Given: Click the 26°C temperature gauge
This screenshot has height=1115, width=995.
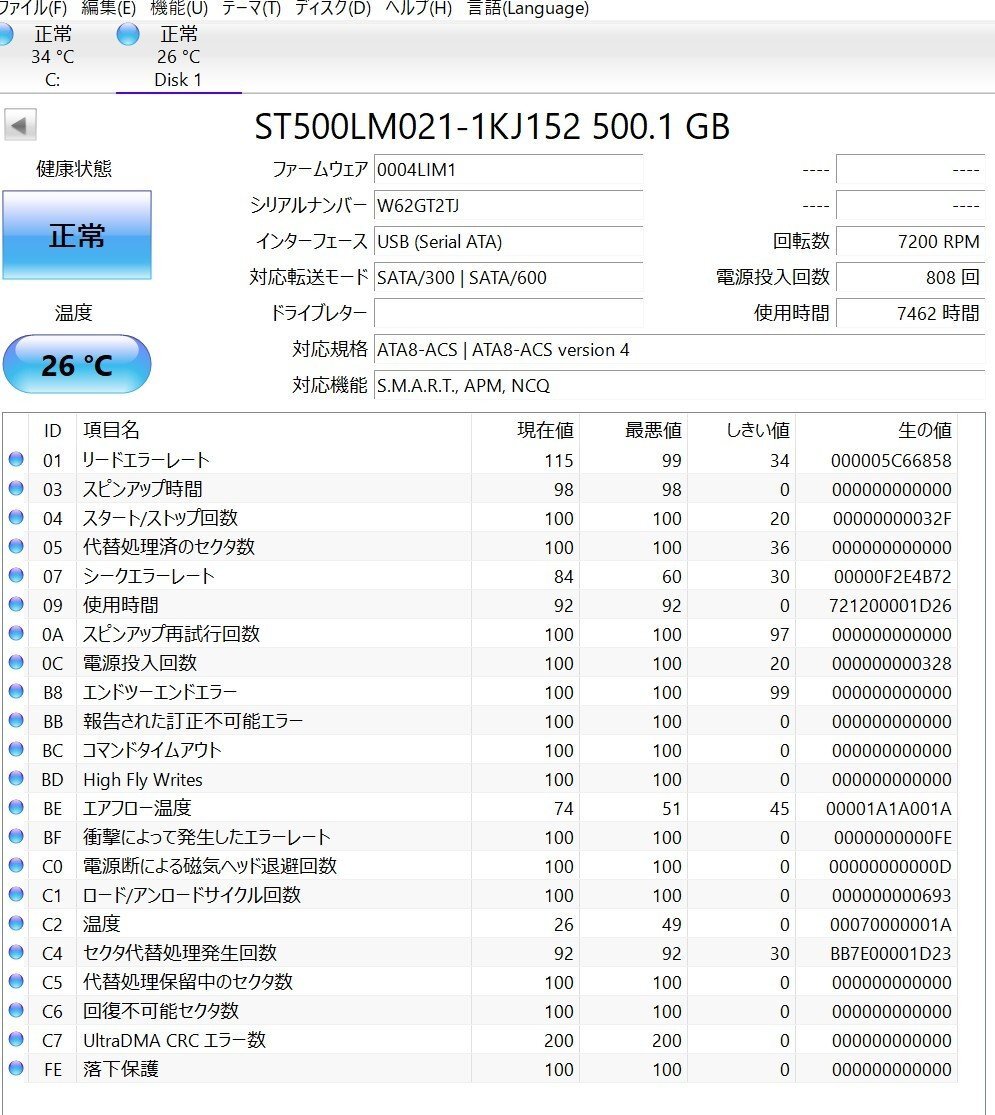Looking at the screenshot, I should click(x=77, y=364).
